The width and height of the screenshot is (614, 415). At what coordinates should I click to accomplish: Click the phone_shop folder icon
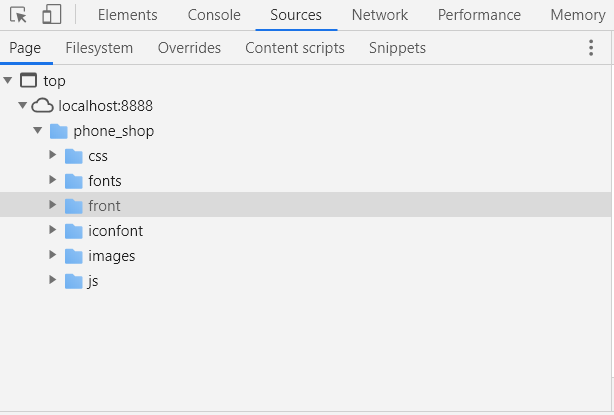[x=58, y=131]
